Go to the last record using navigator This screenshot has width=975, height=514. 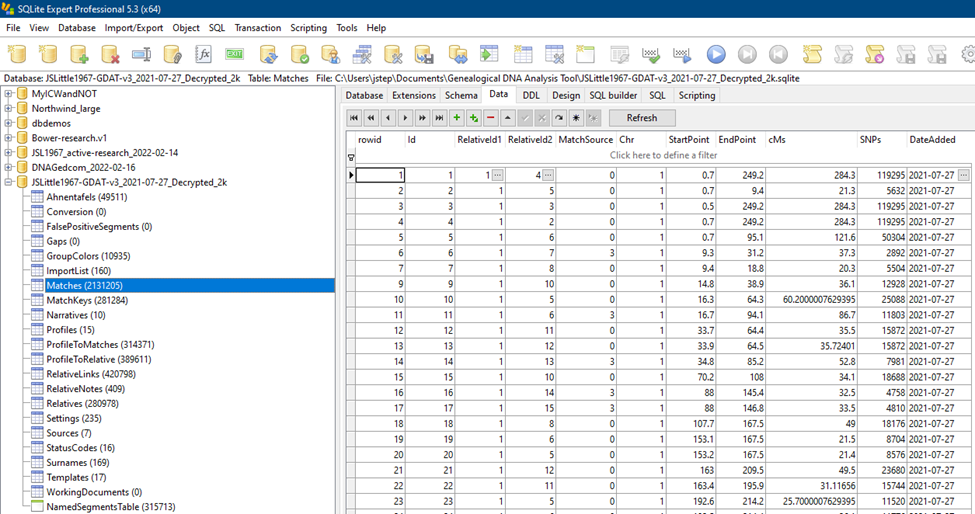440,118
